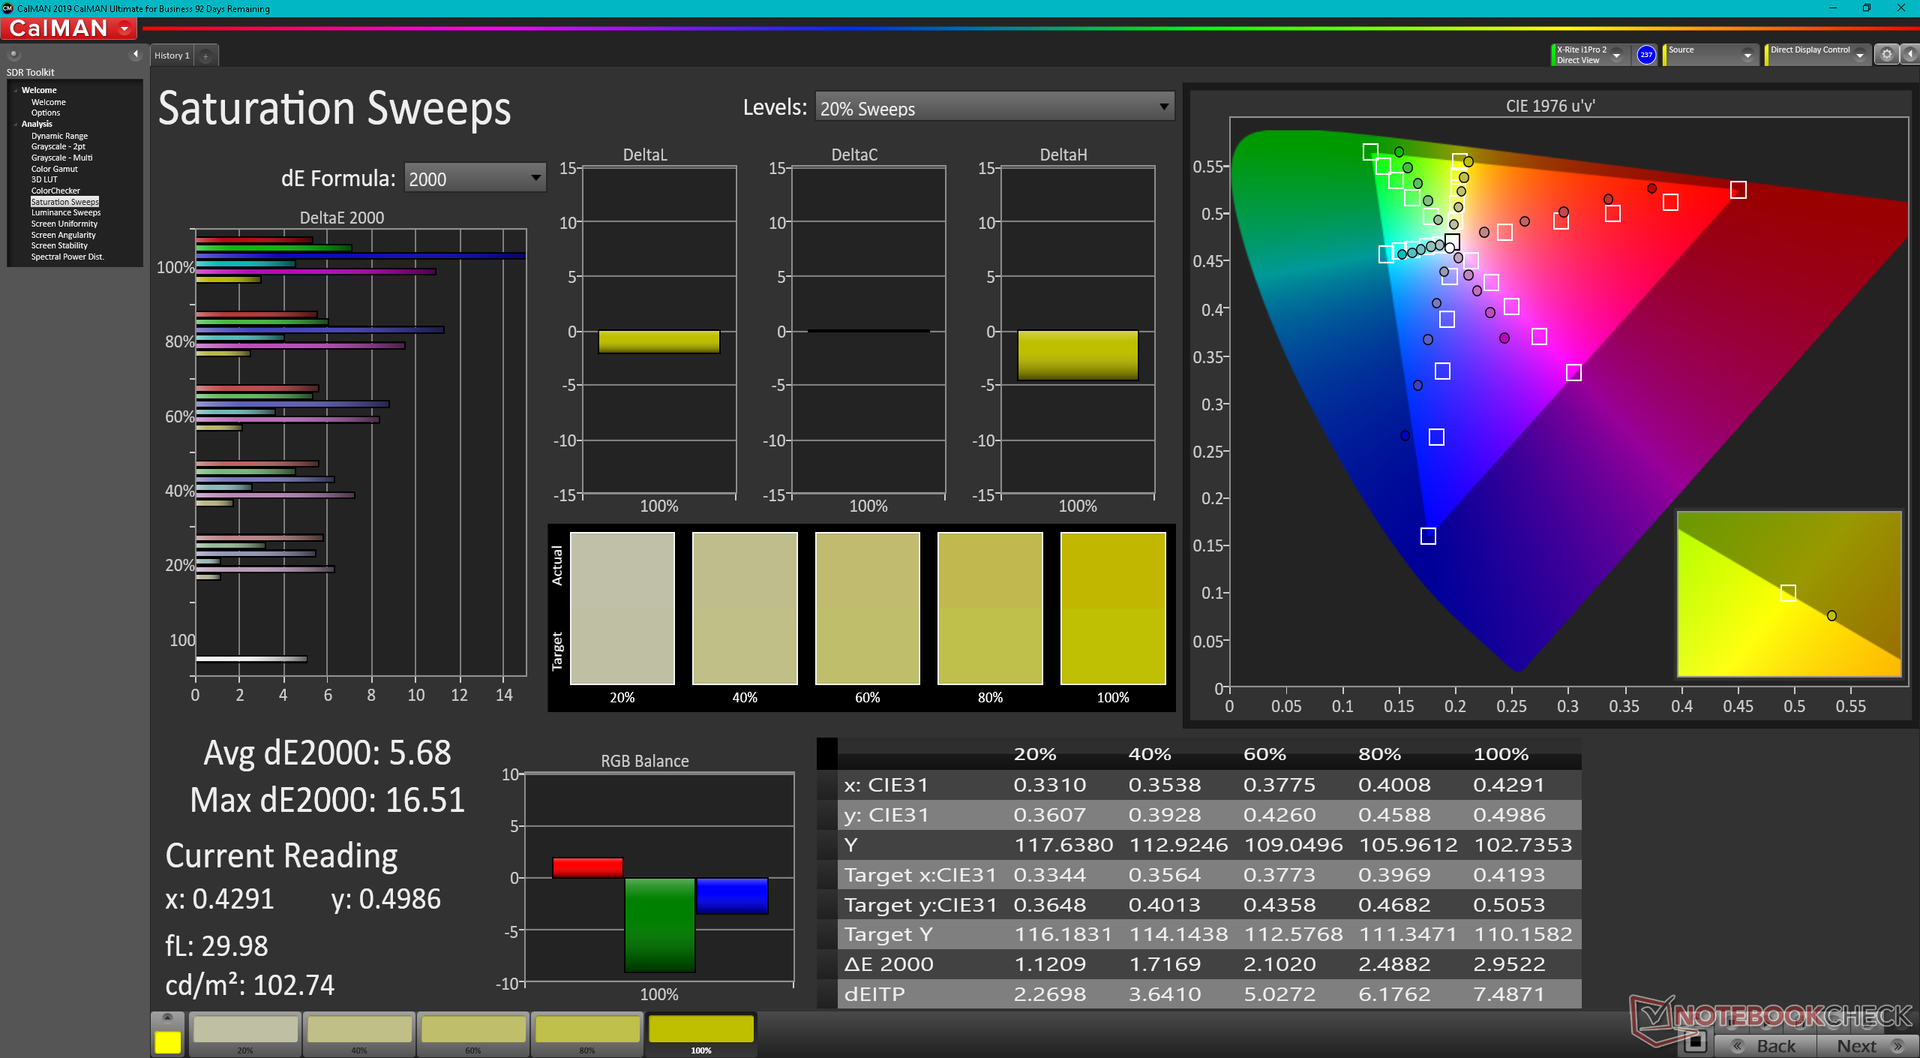Open the Levels 20% Sweeps dropdown
The width and height of the screenshot is (1920, 1058).
click(x=994, y=108)
